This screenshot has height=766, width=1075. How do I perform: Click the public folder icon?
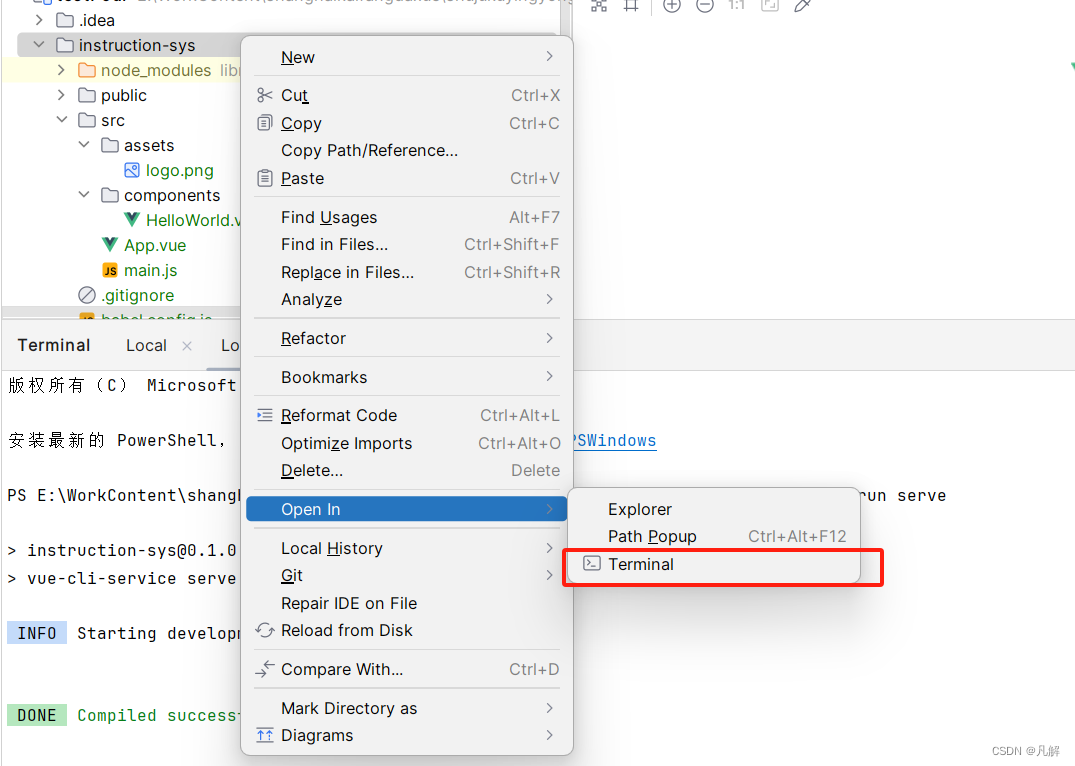[87, 95]
